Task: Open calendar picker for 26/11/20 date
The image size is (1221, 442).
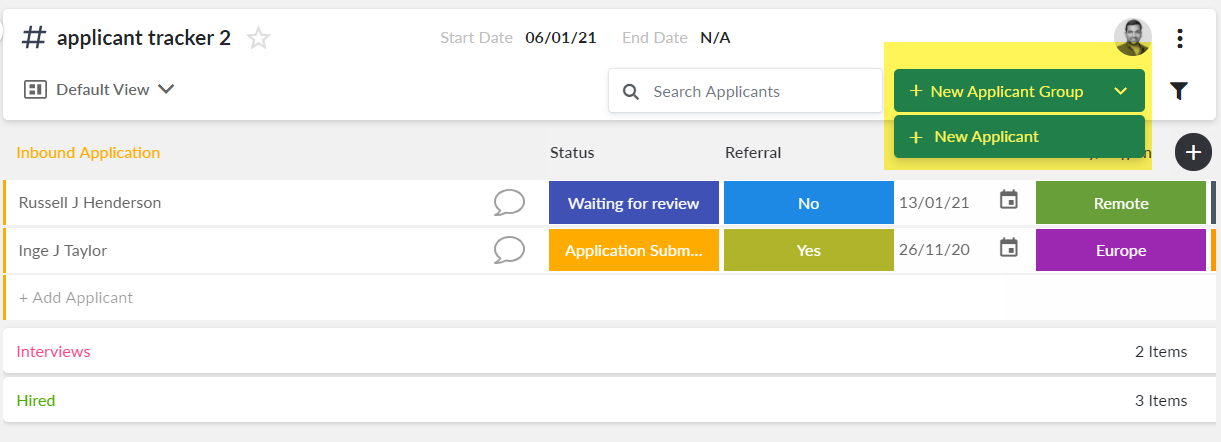Action: point(1009,247)
